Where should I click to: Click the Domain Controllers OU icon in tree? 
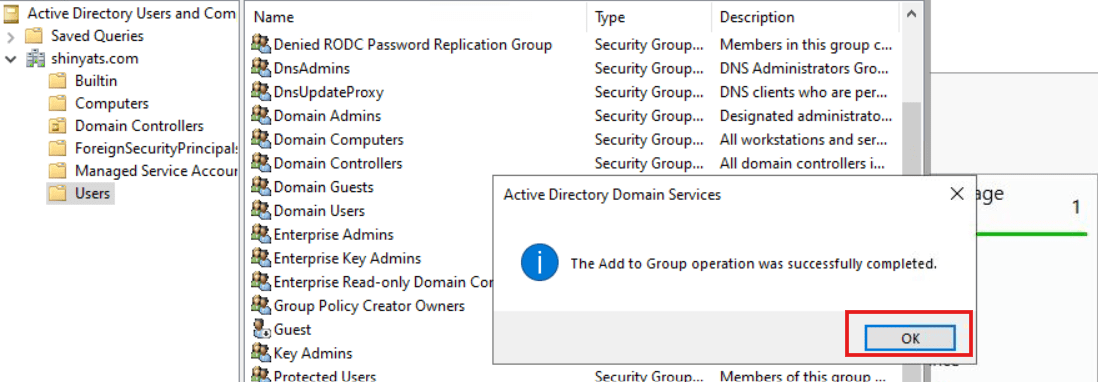click(57, 126)
